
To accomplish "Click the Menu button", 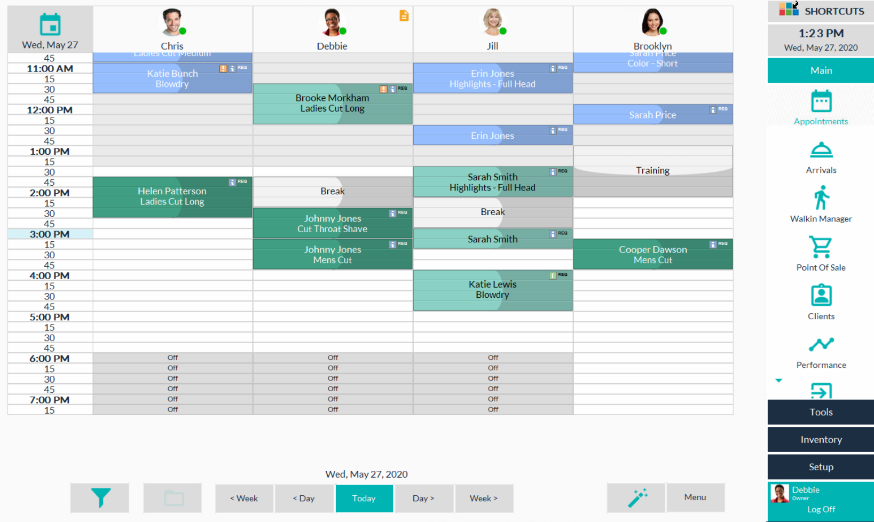I will coord(695,497).
